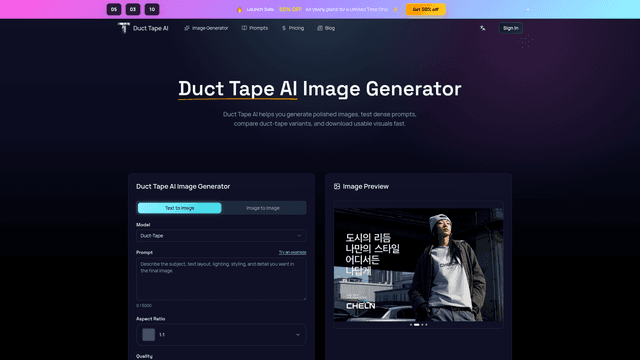
Task: Click the Try an example link
Action: 292,252
